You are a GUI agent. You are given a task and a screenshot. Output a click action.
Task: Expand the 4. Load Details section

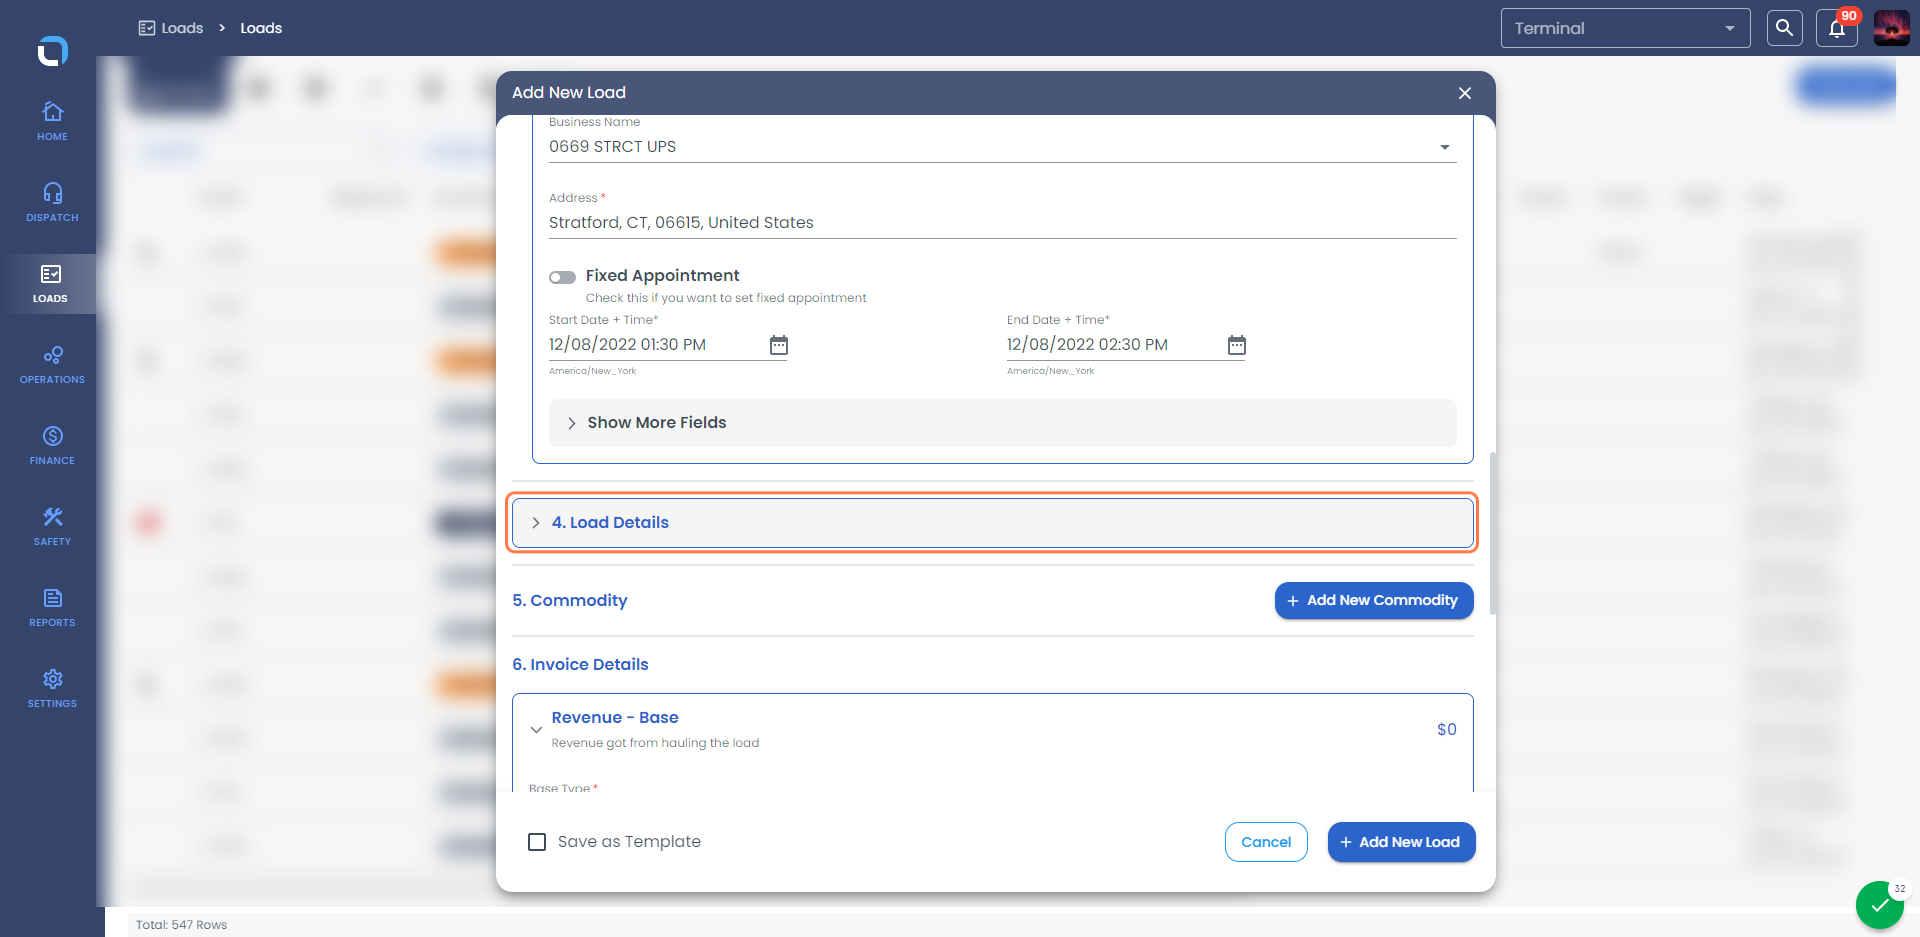click(993, 523)
